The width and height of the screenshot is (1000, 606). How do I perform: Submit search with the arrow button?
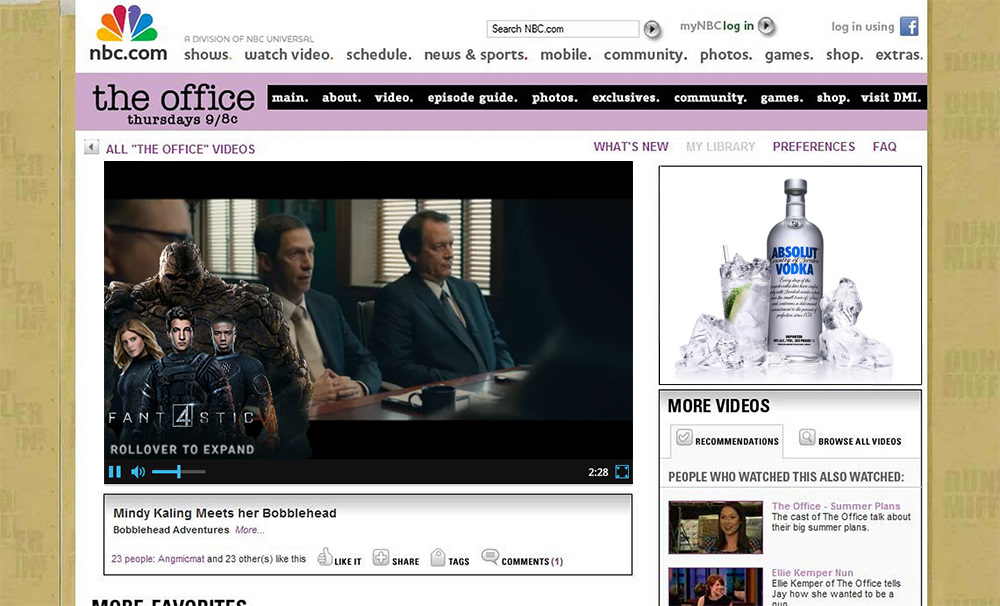pyautogui.click(x=651, y=29)
